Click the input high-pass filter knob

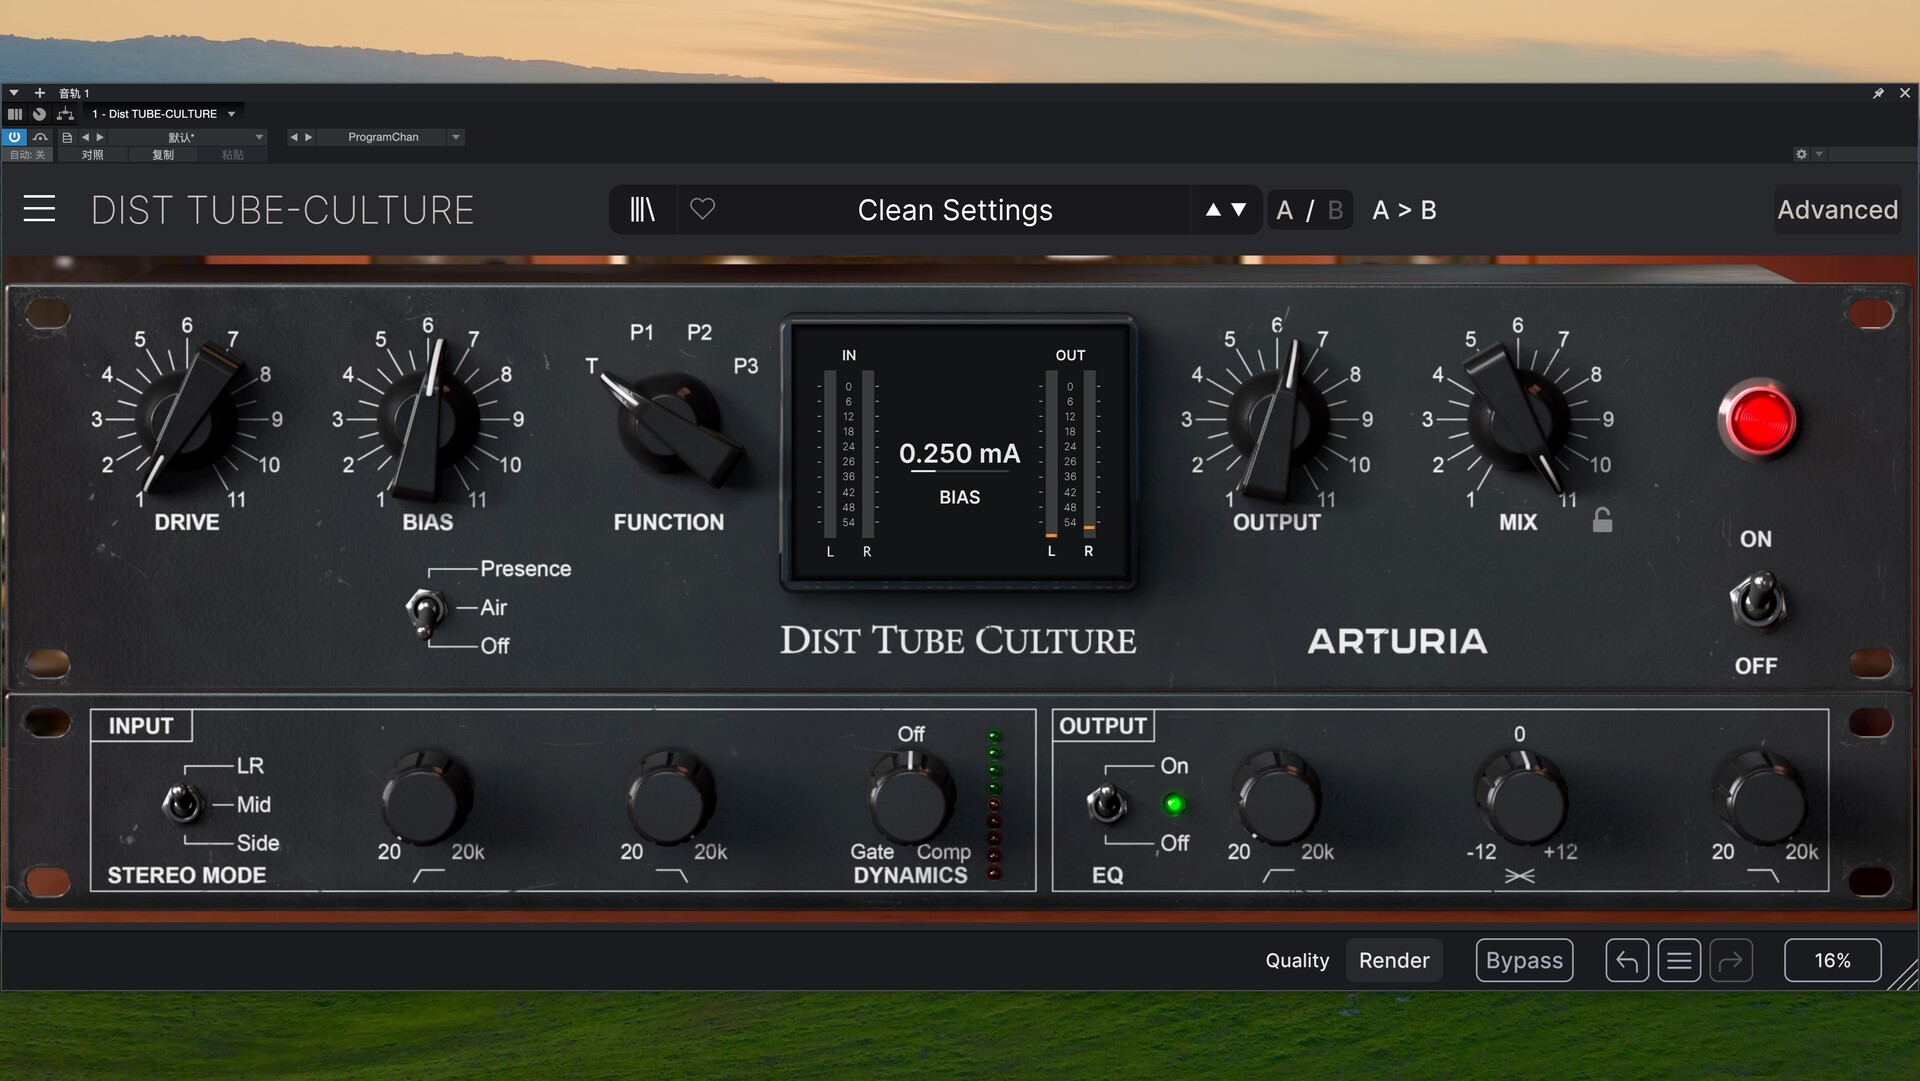(427, 797)
